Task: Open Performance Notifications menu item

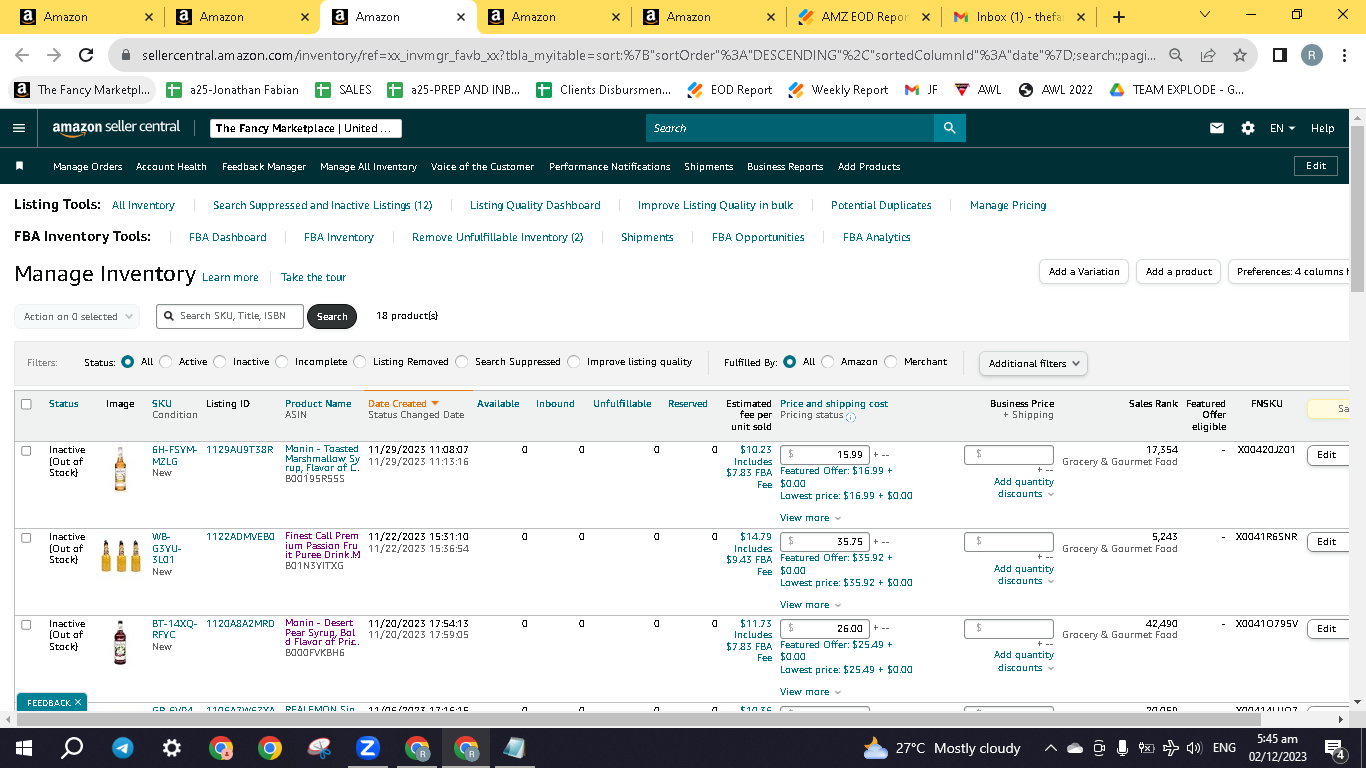Action: click(610, 167)
